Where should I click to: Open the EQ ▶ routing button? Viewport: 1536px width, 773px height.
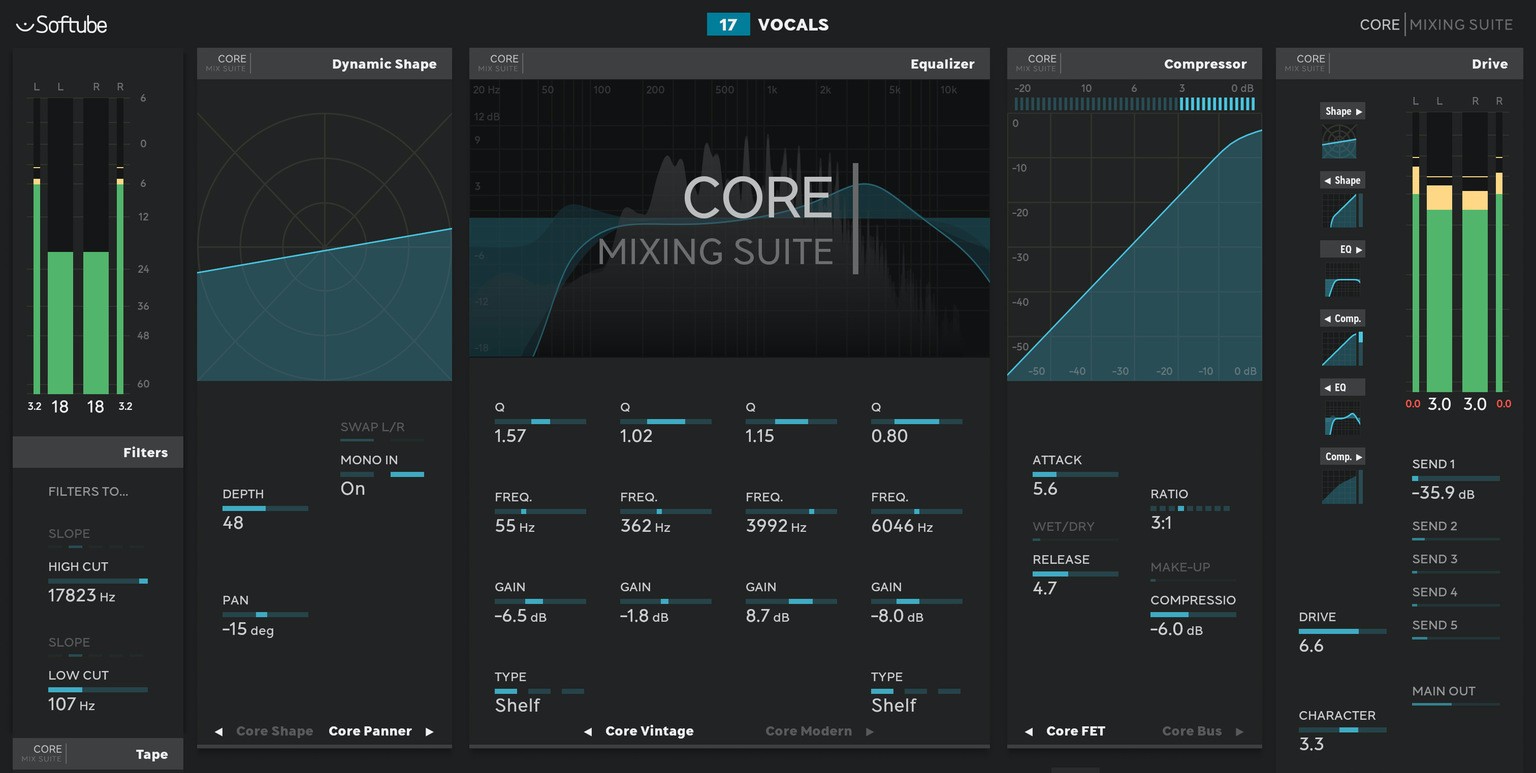[1343, 249]
